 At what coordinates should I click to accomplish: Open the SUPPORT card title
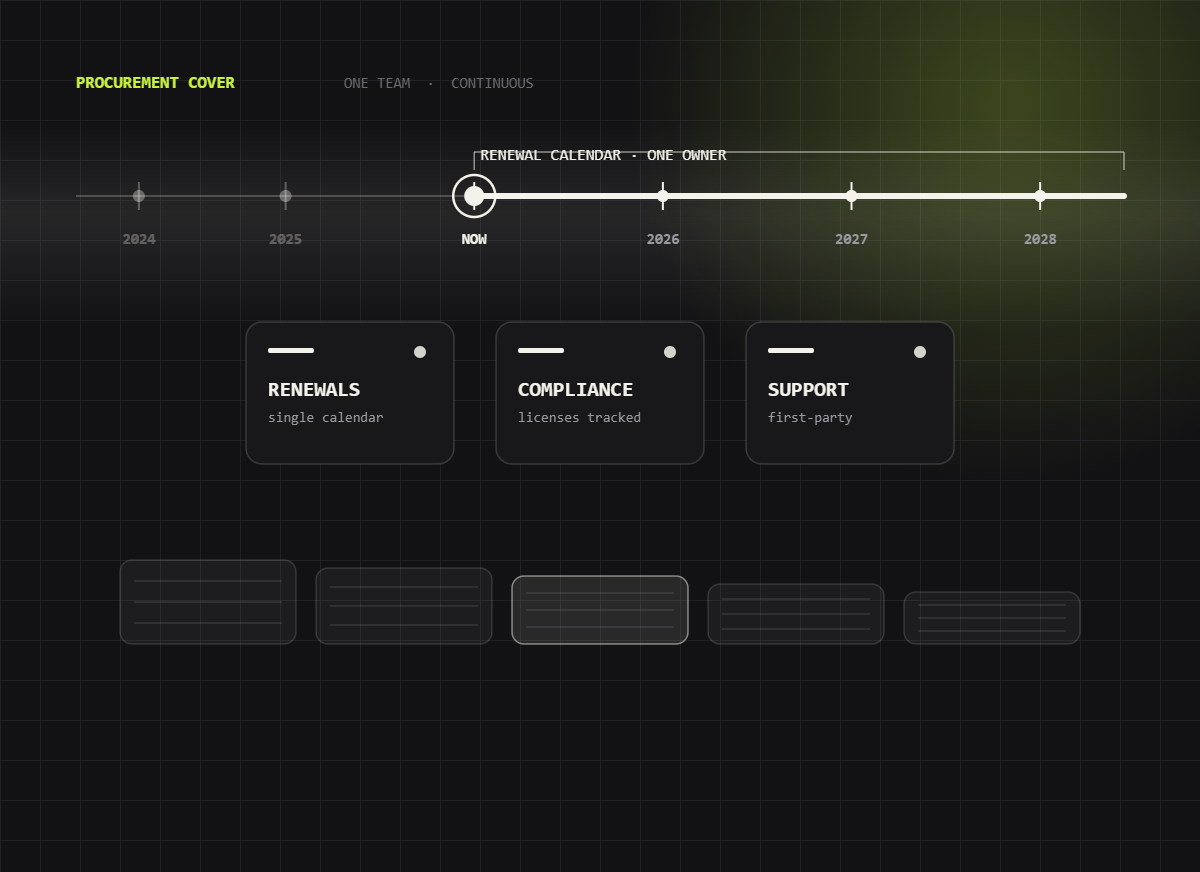[808, 390]
